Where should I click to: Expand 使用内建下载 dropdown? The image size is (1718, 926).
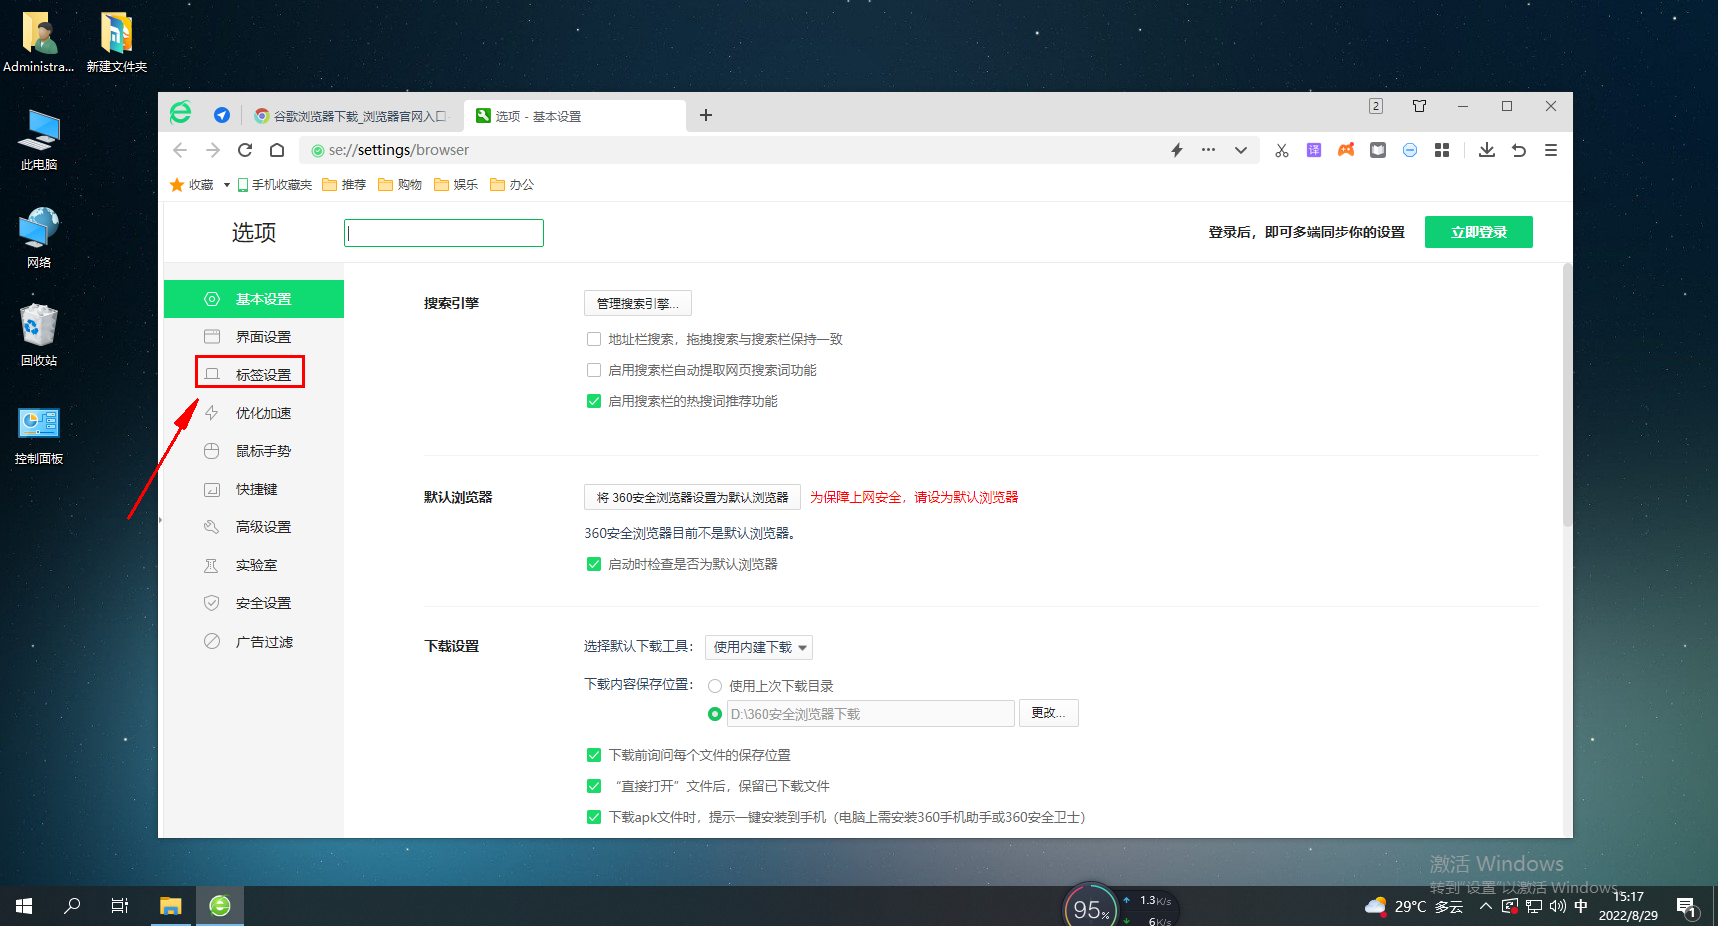(x=759, y=647)
